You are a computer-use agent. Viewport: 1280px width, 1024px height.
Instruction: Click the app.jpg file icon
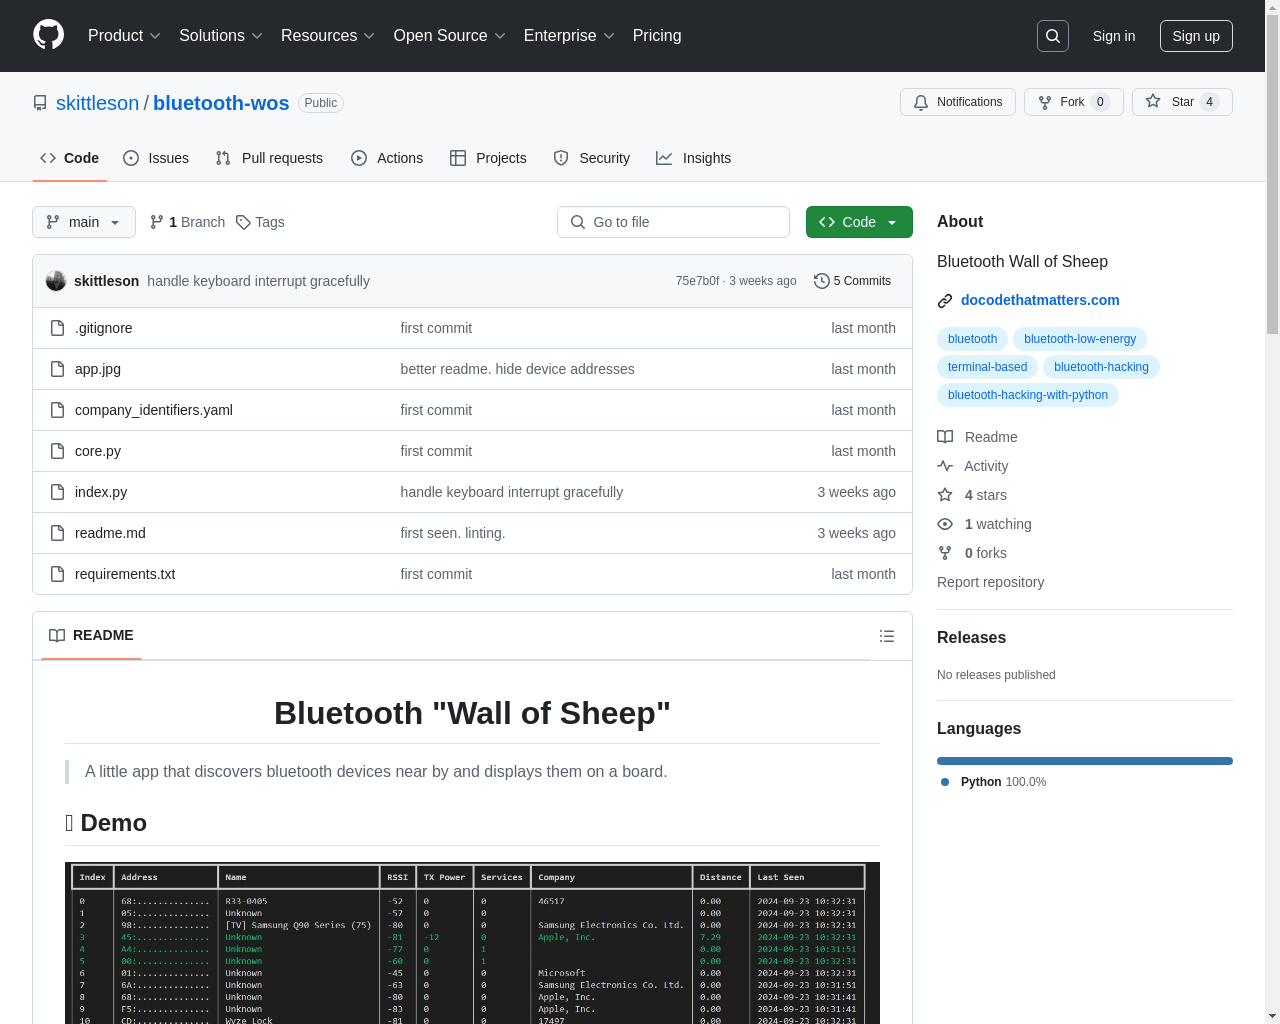58,369
